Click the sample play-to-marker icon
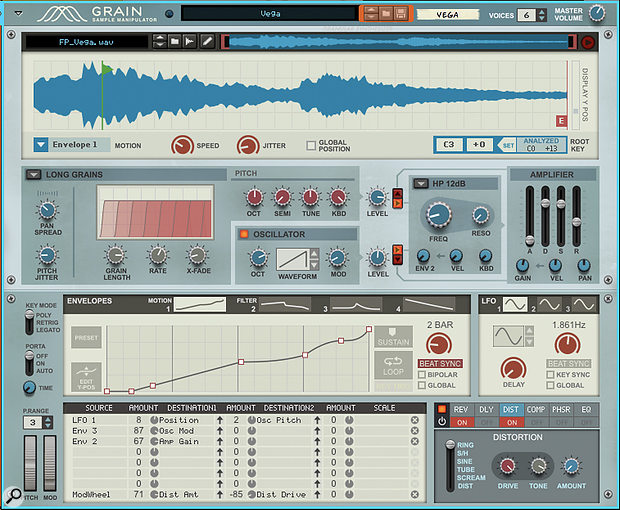Screen dimensions: 620x510 190,42
